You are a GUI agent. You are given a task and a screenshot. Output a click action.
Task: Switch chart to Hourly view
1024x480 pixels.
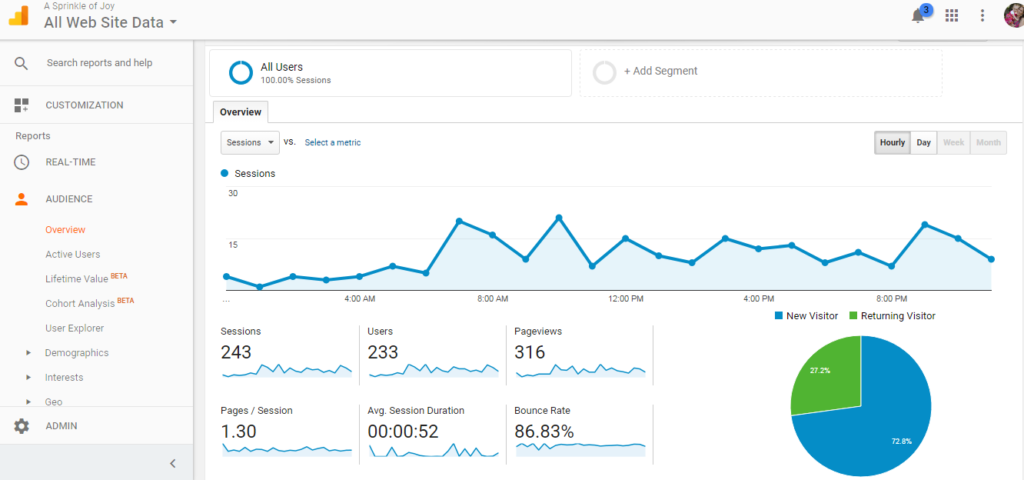click(892, 143)
